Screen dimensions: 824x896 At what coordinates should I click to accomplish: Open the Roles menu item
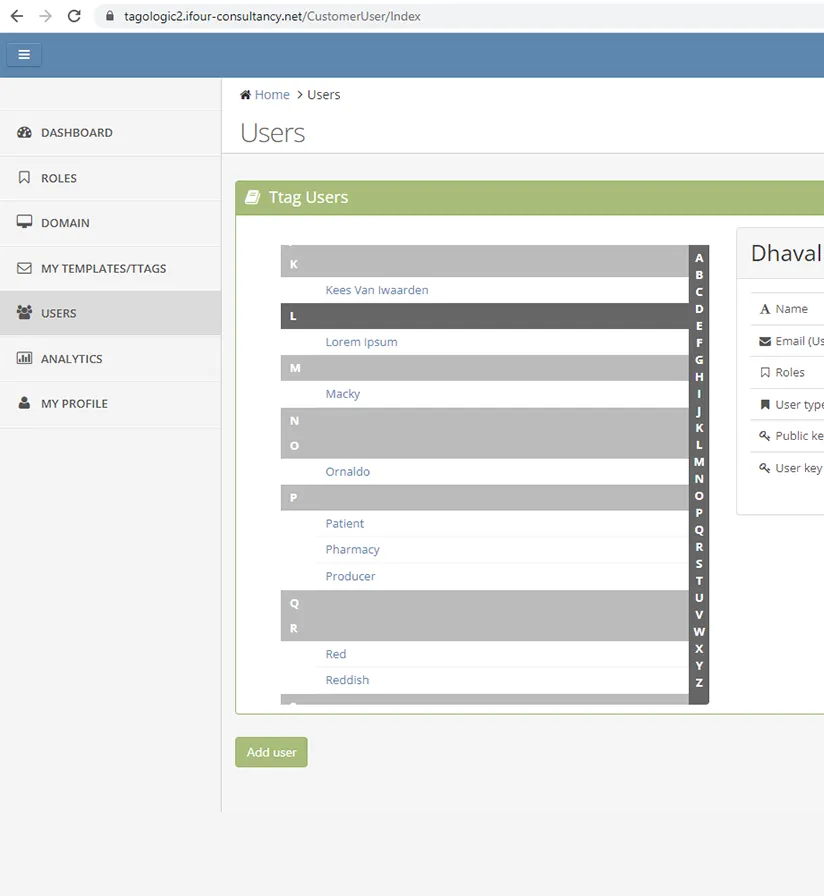pos(59,178)
